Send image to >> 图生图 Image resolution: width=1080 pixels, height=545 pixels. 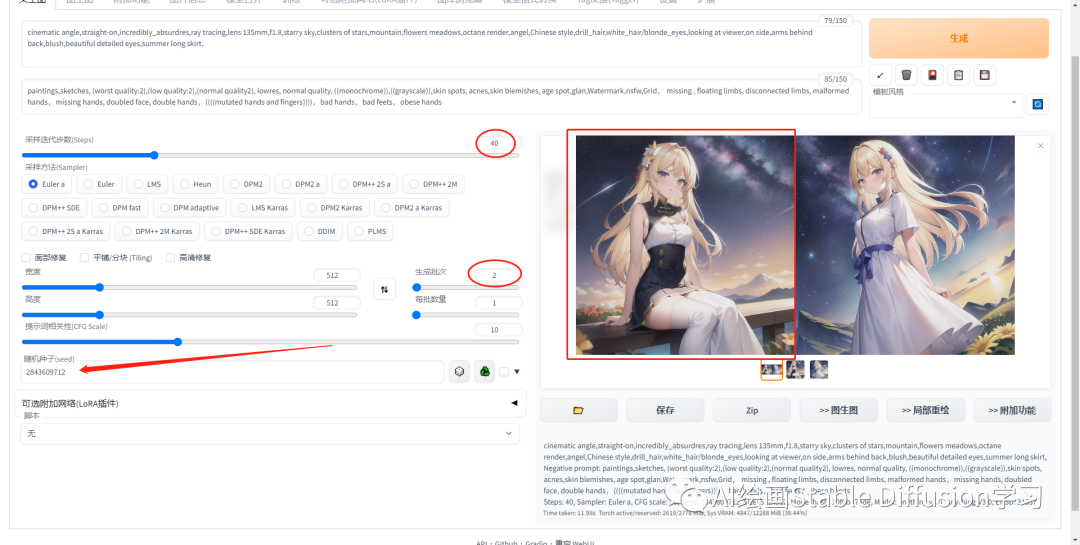838,410
